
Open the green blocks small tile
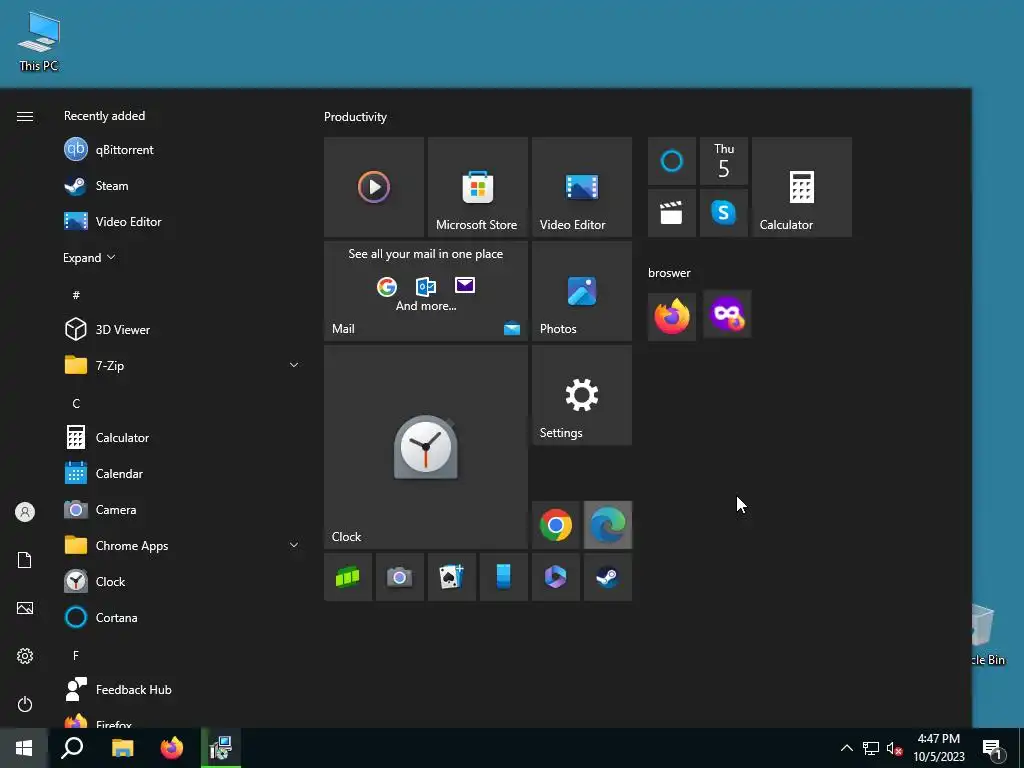click(x=348, y=577)
